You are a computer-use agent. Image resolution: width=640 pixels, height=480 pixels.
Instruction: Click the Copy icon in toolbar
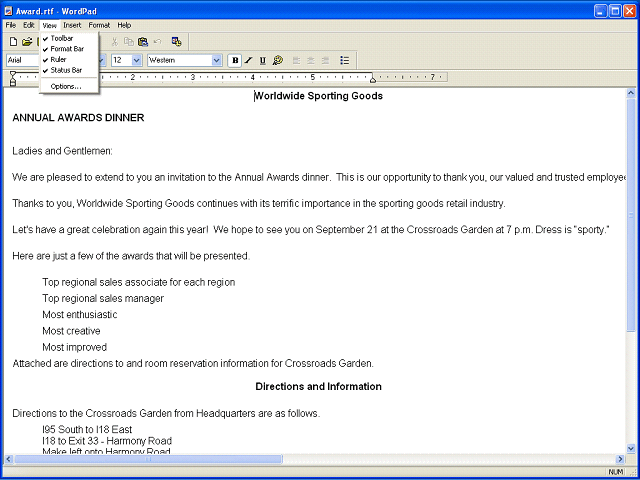click(129, 42)
